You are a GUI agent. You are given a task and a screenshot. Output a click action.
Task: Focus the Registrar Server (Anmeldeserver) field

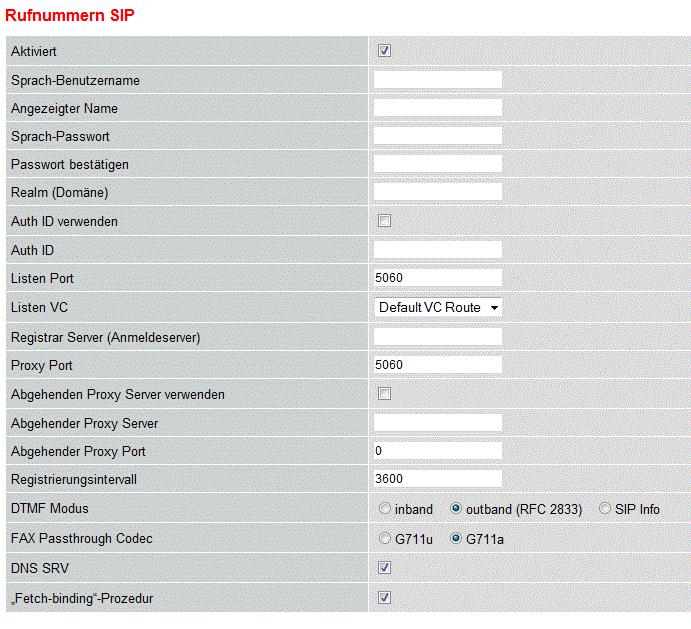tap(437, 337)
